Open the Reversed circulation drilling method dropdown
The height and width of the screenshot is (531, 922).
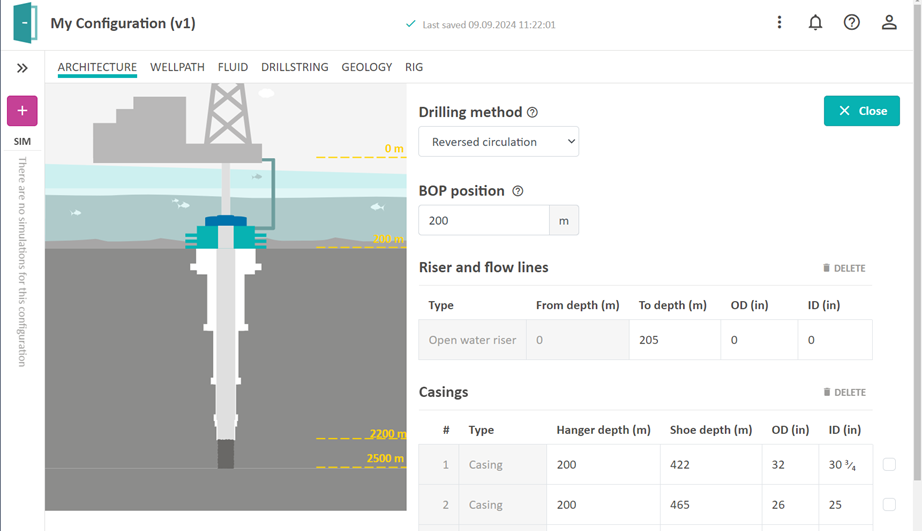498,142
